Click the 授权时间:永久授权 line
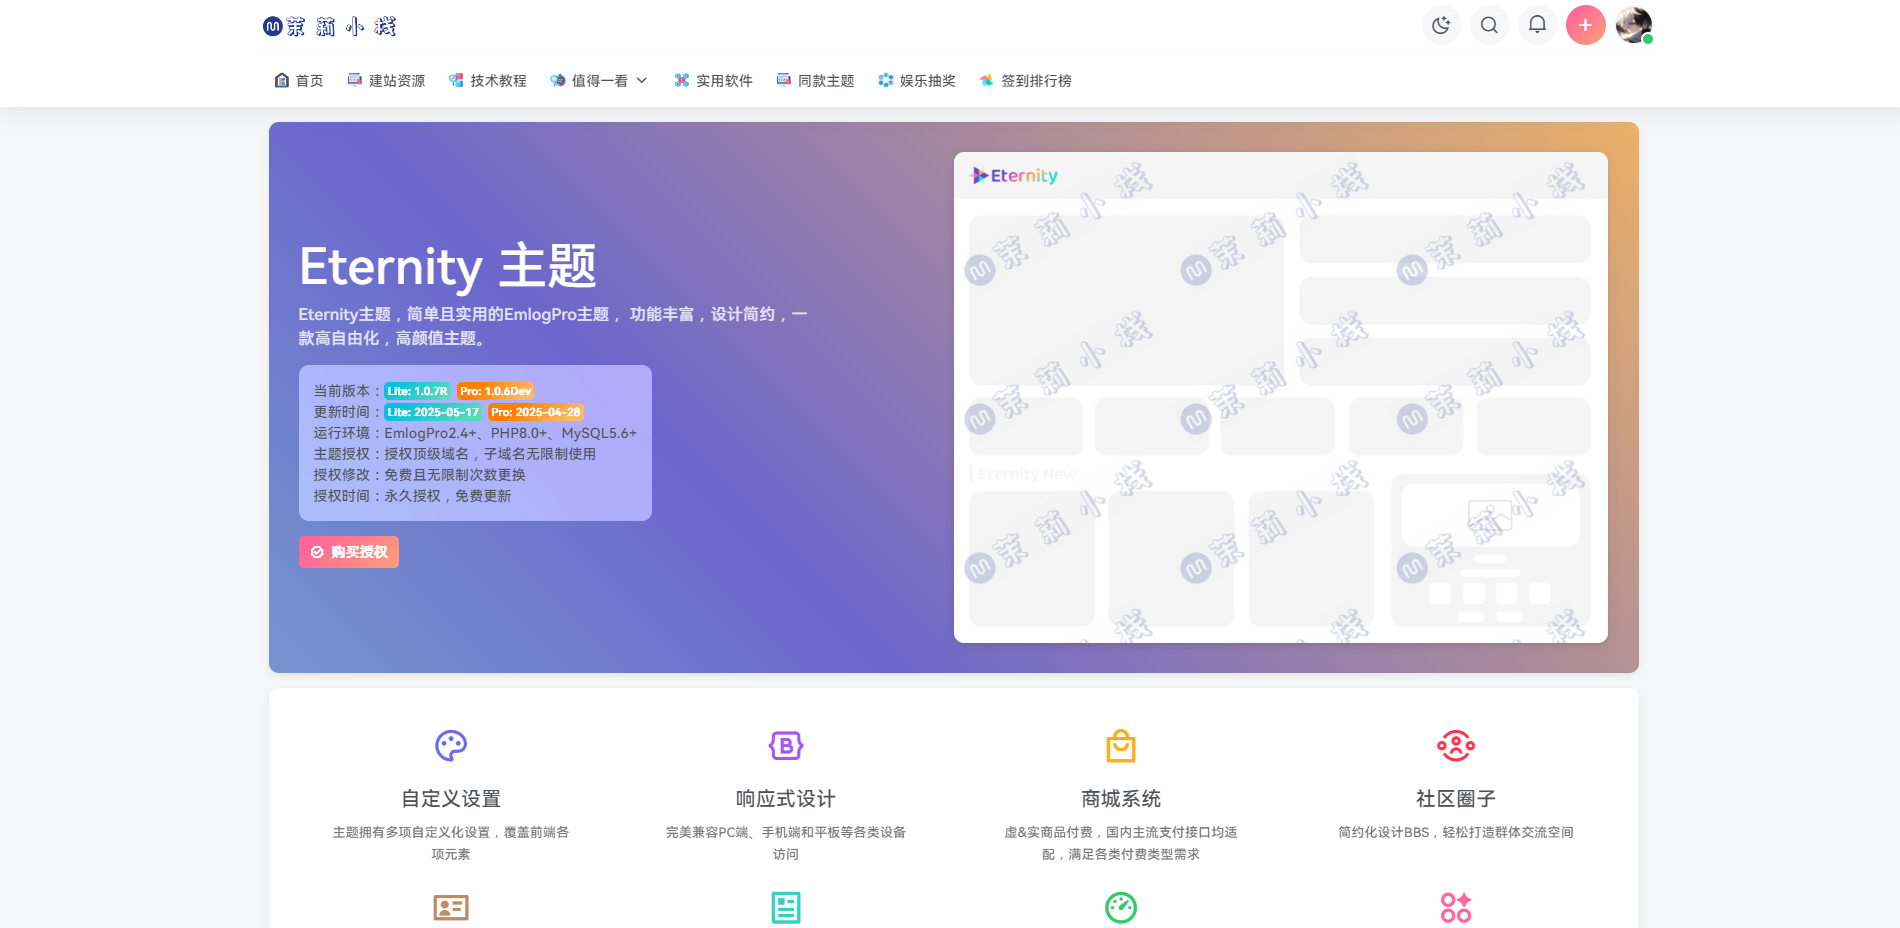 coord(412,496)
